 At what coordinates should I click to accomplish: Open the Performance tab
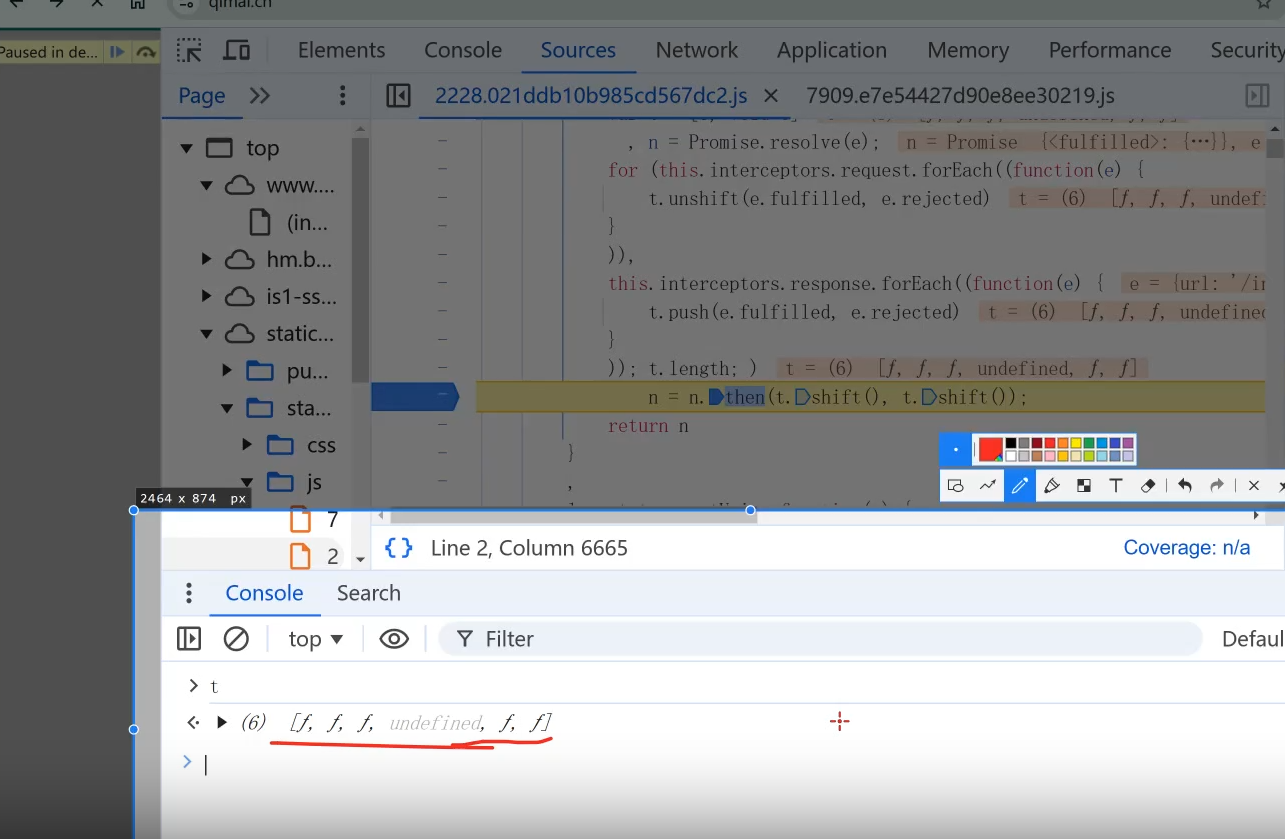pos(1110,50)
